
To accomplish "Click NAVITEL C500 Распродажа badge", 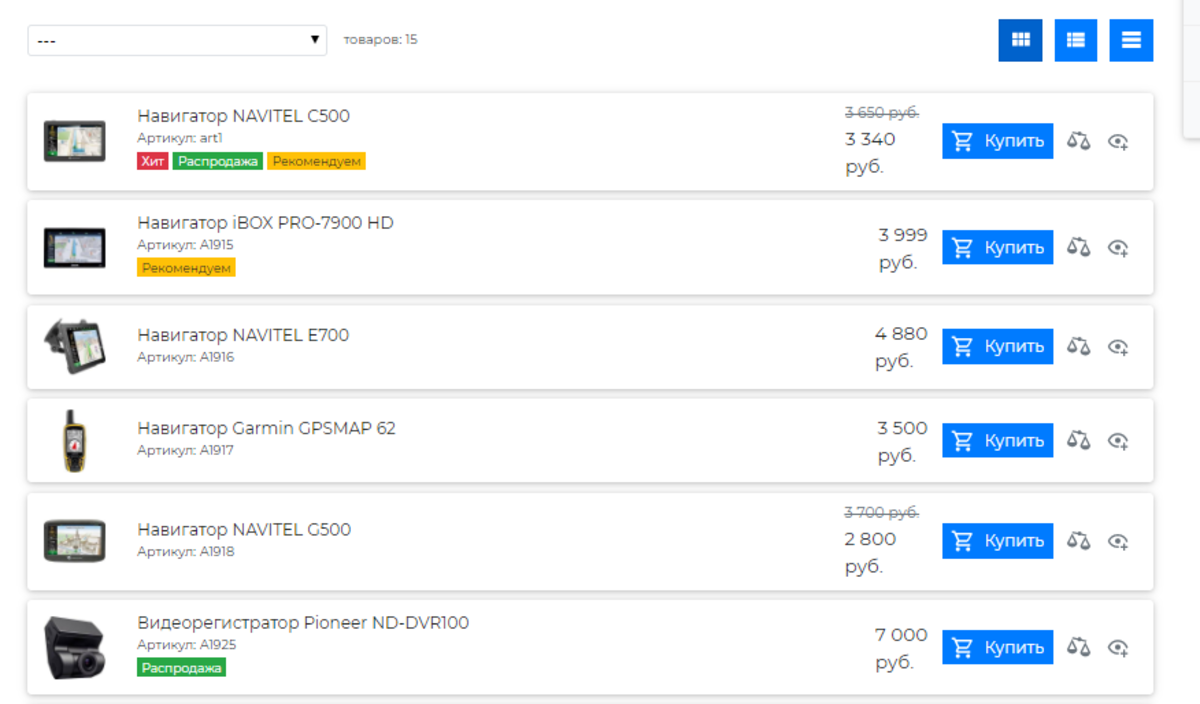I will tap(218, 161).
